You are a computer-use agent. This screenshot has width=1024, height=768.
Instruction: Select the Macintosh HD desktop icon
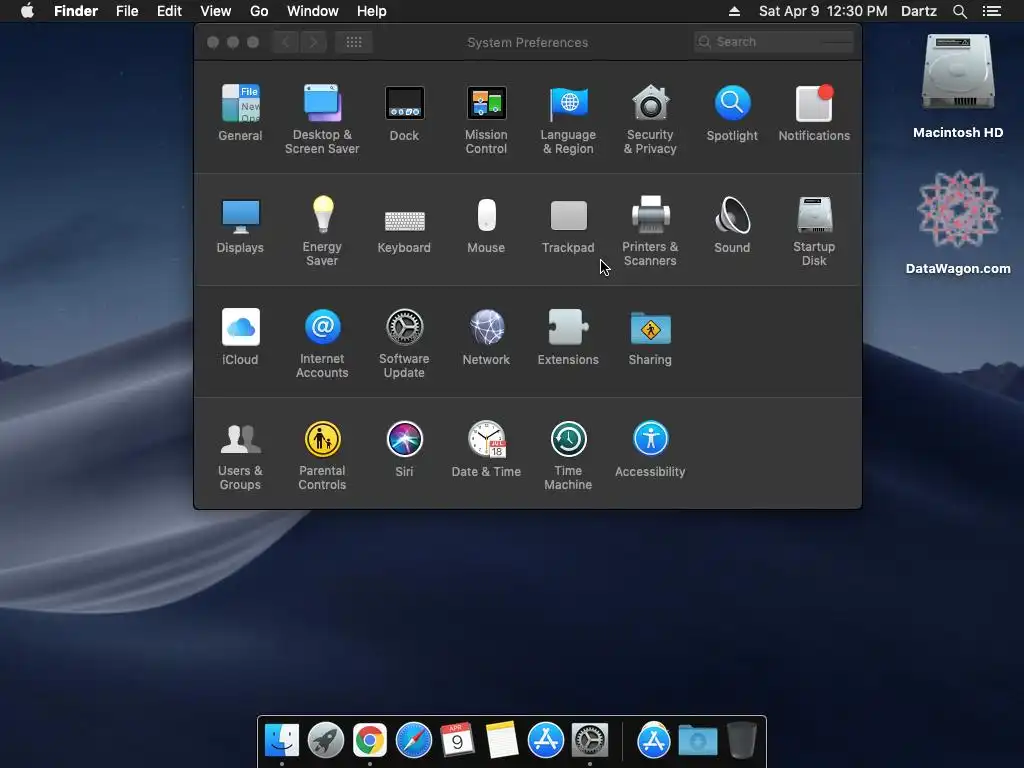(958, 86)
